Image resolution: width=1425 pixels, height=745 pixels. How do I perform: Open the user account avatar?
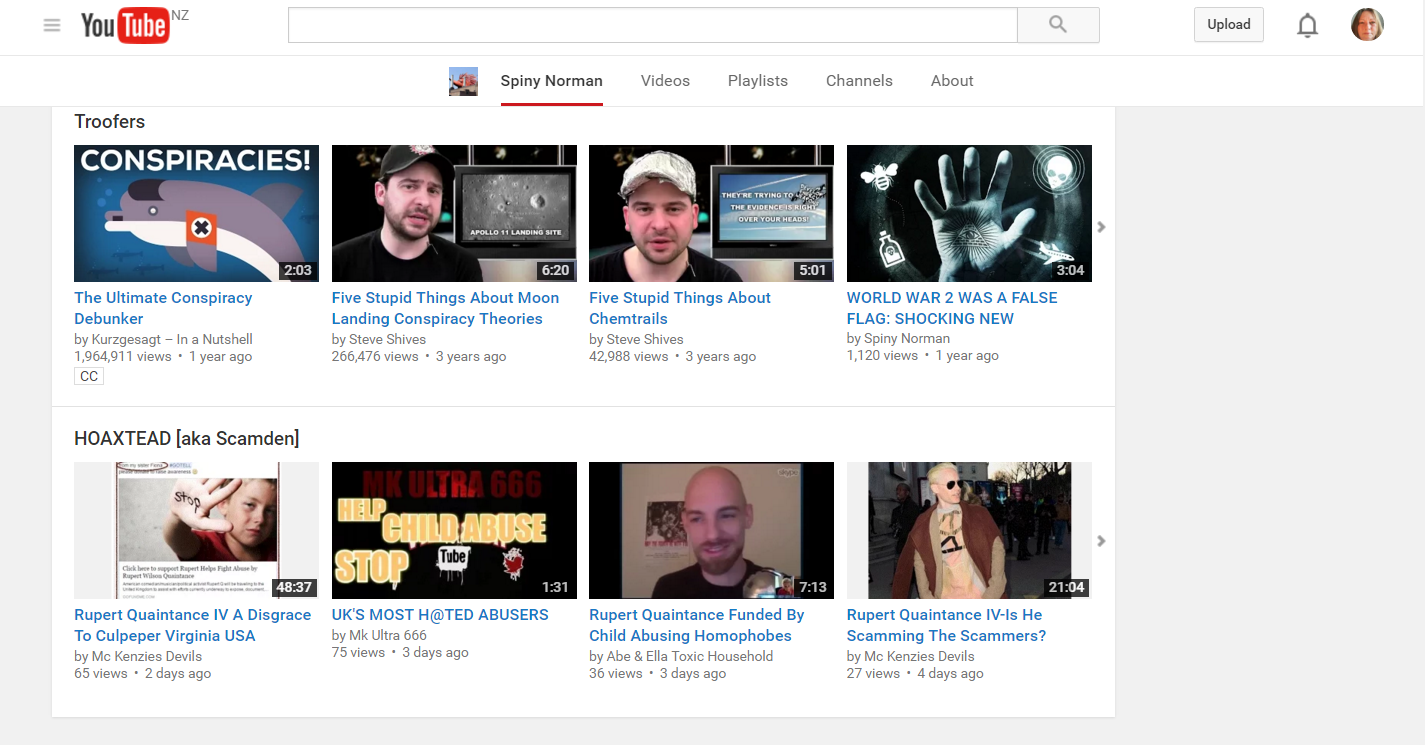[x=1367, y=25]
